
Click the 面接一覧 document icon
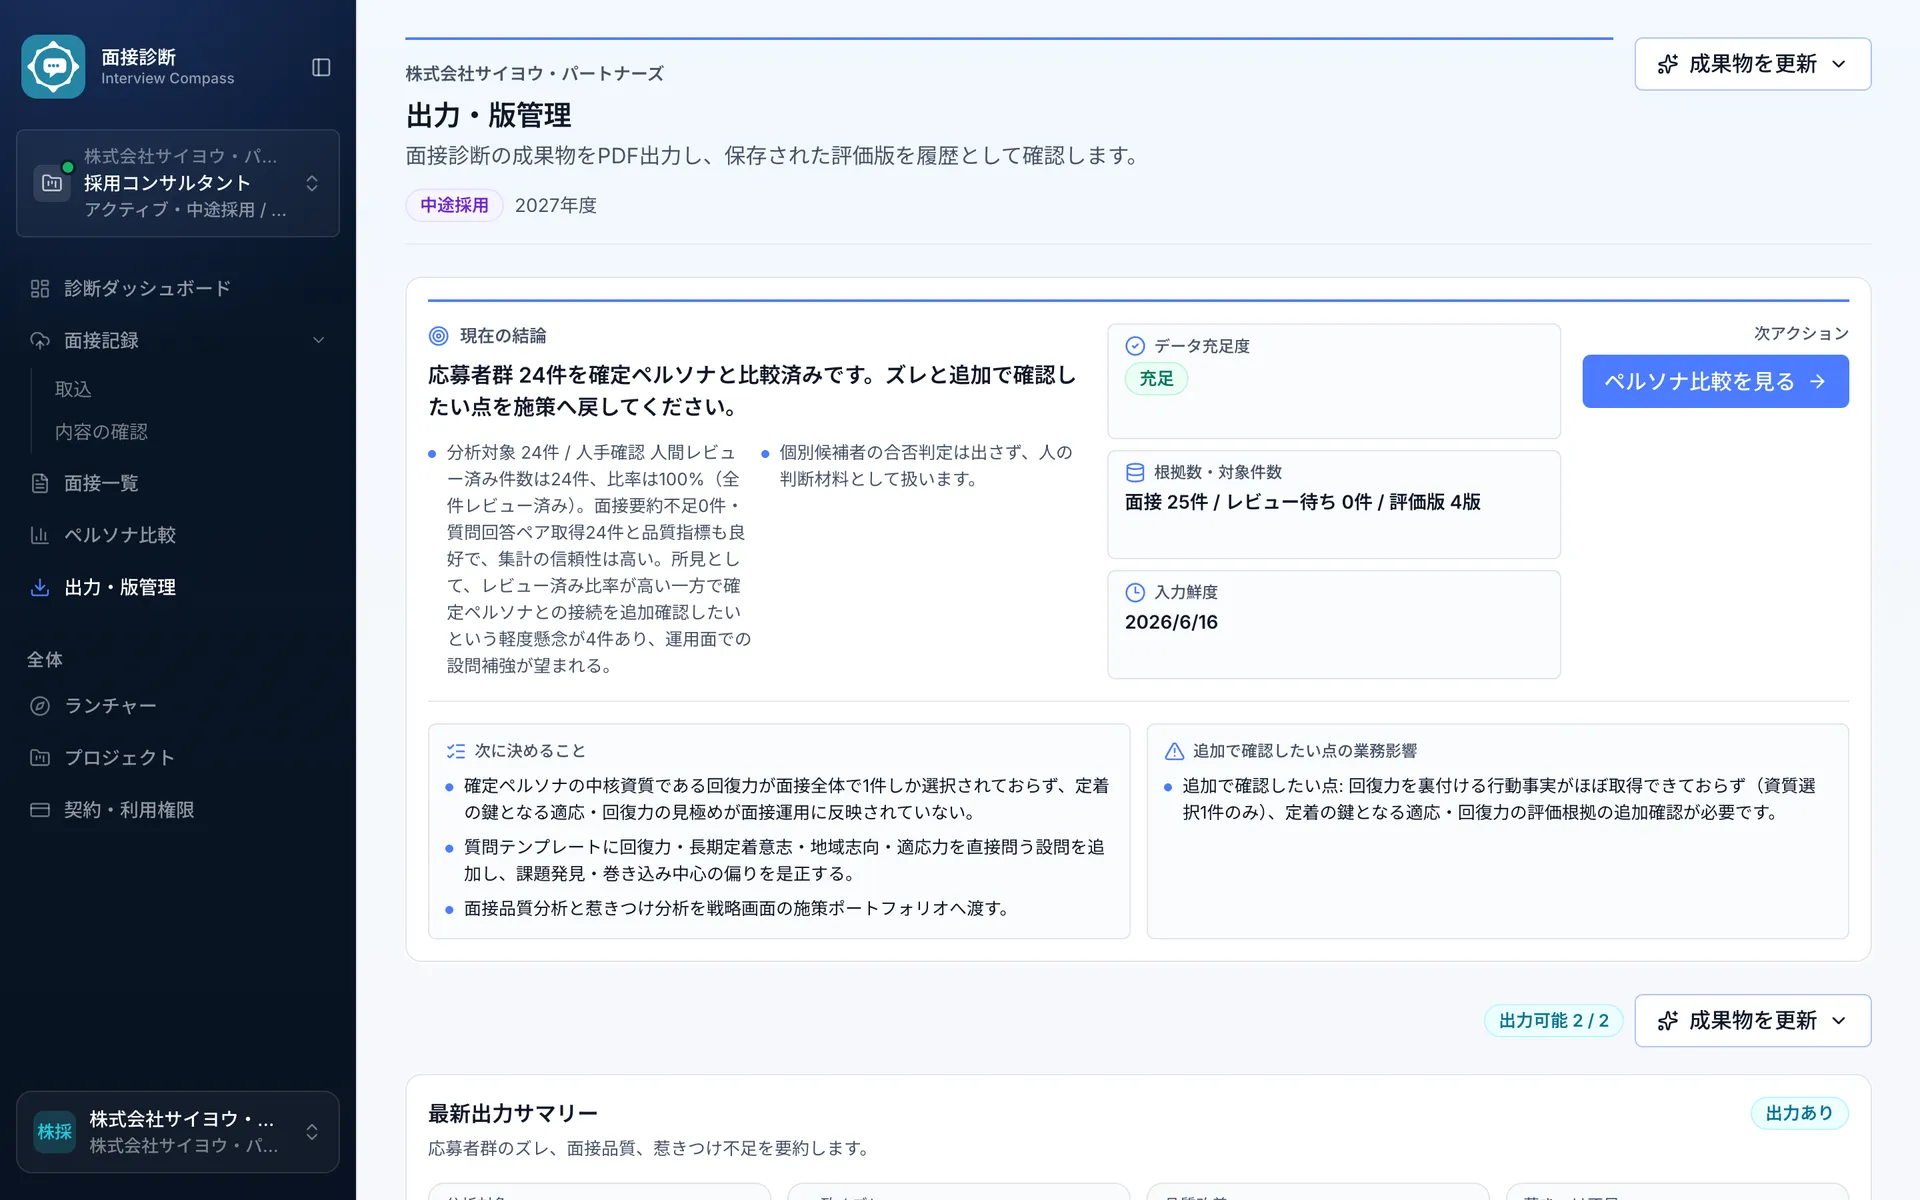point(40,483)
